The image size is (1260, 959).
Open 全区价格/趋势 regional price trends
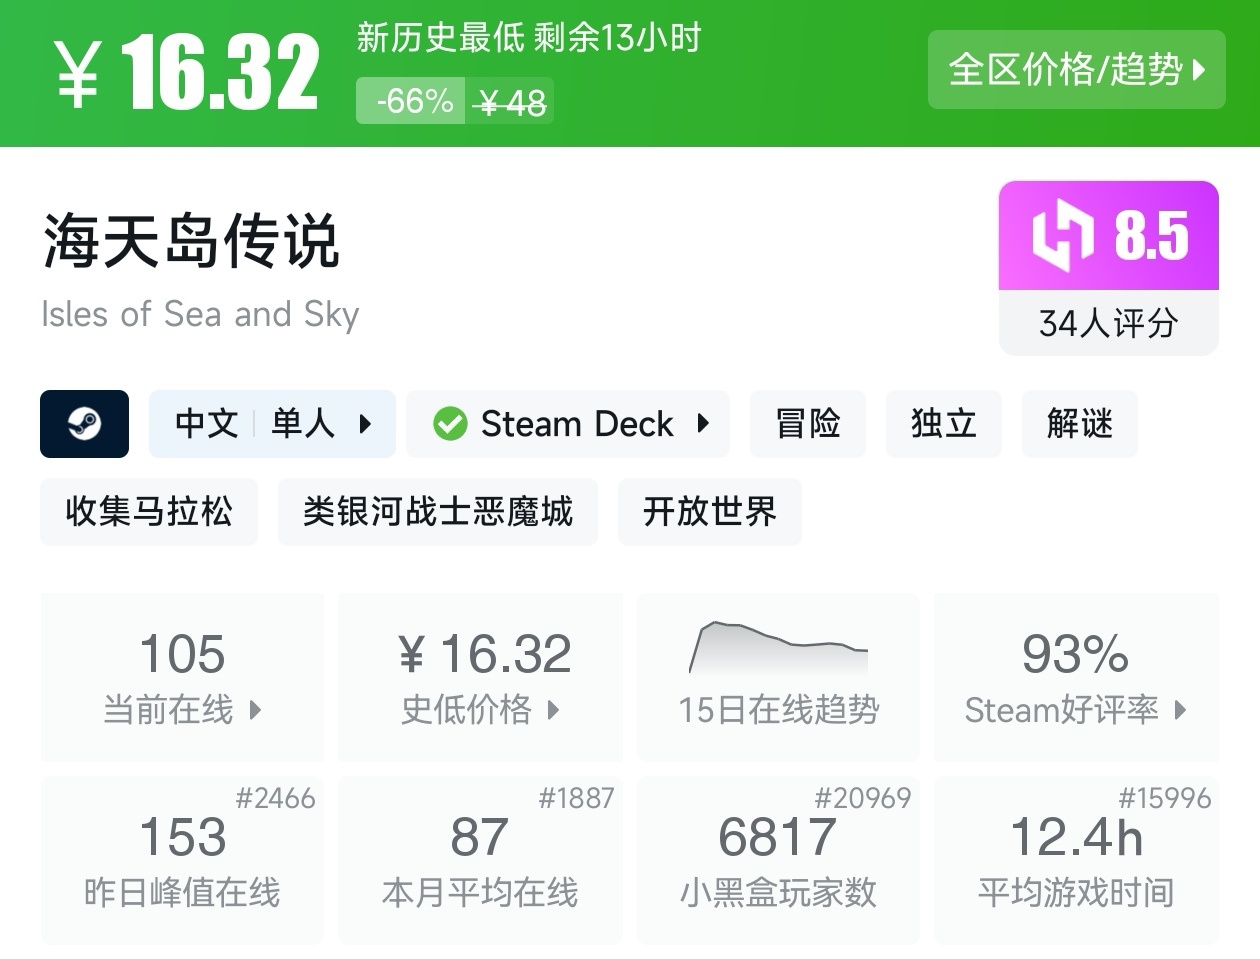click(1076, 70)
